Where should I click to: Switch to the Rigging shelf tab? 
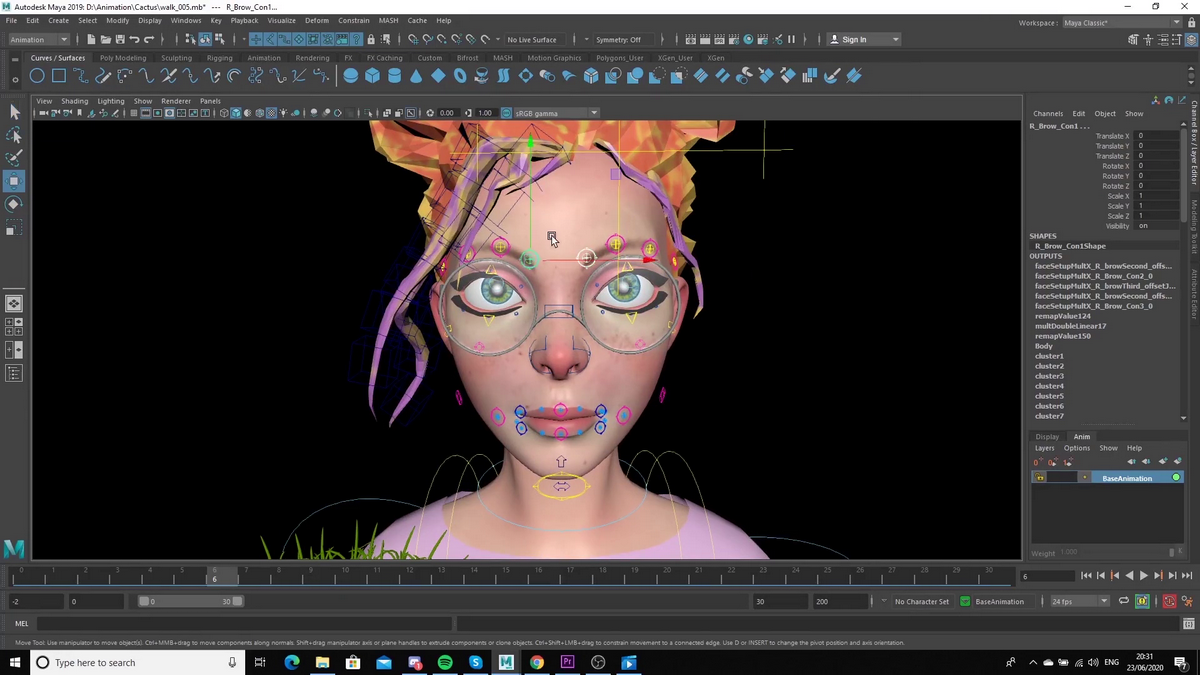[220, 58]
